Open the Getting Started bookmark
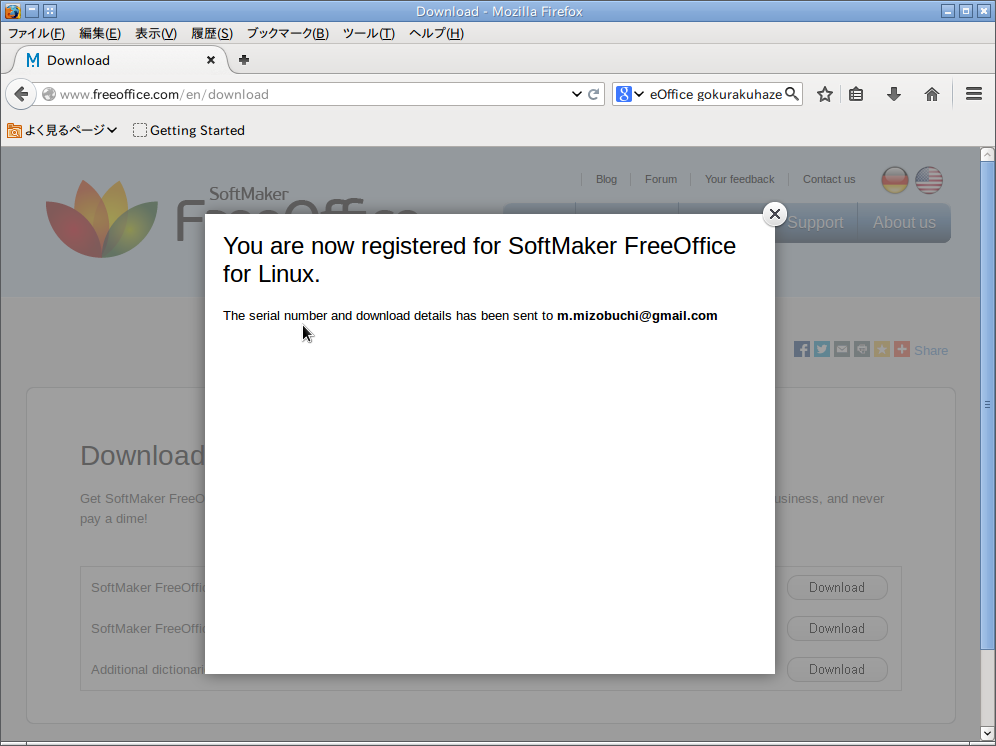The image size is (996, 746). (x=189, y=130)
